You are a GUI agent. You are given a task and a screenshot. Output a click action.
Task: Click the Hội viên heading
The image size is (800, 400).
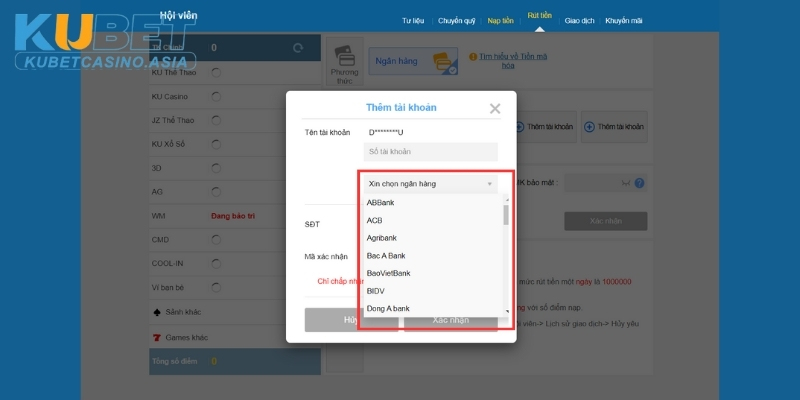[x=179, y=15]
